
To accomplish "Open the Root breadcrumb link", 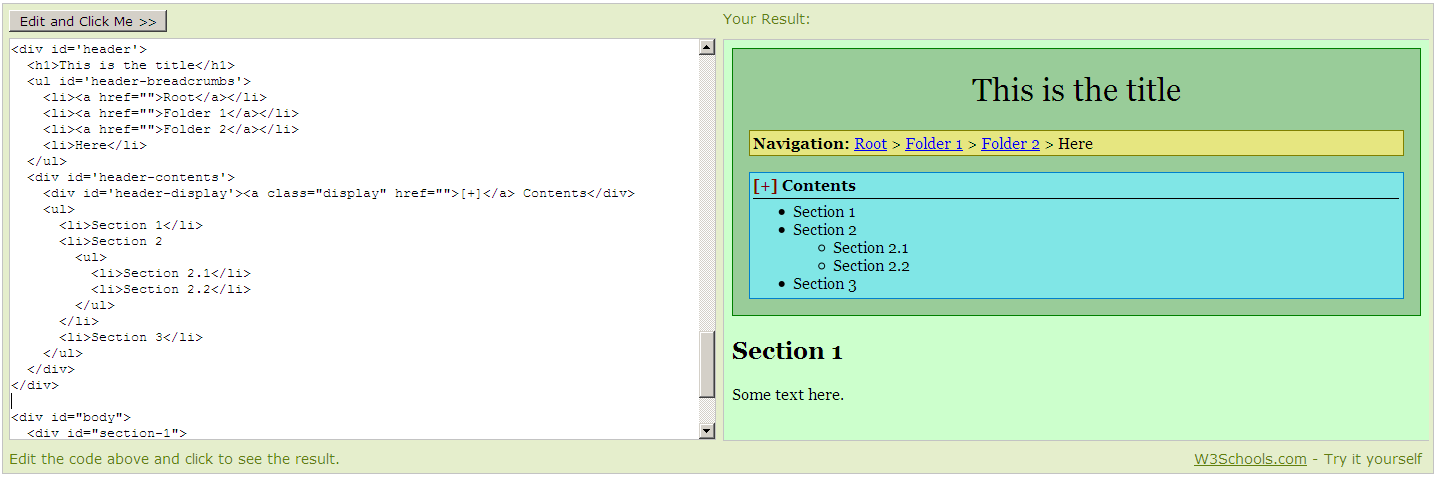I will [870, 144].
